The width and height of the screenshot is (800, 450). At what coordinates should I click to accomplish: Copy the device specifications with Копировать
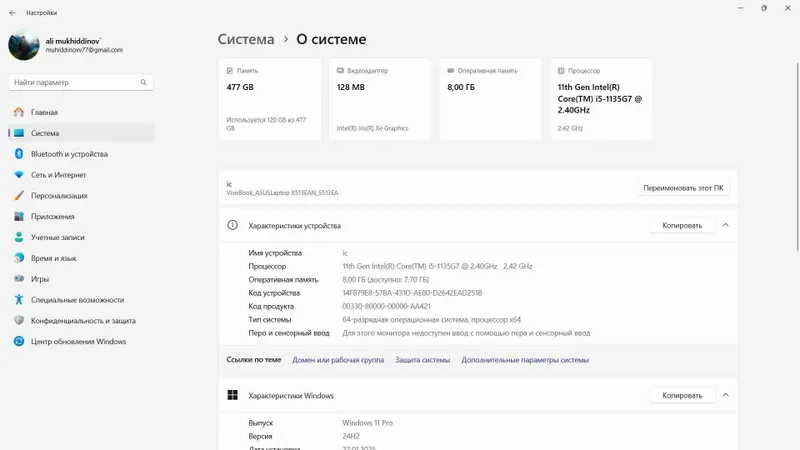tap(682, 225)
